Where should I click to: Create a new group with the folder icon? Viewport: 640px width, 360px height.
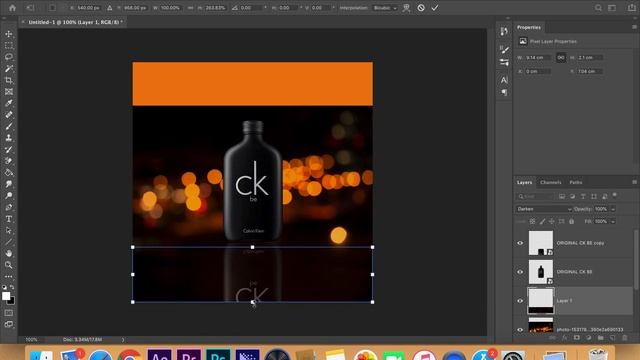point(600,338)
